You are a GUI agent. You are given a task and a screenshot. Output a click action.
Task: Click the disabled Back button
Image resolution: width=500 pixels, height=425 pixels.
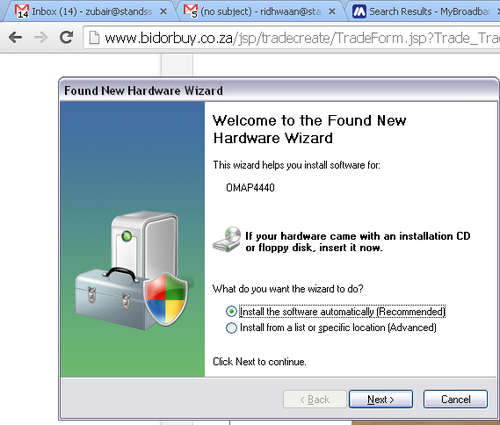[314, 399]
